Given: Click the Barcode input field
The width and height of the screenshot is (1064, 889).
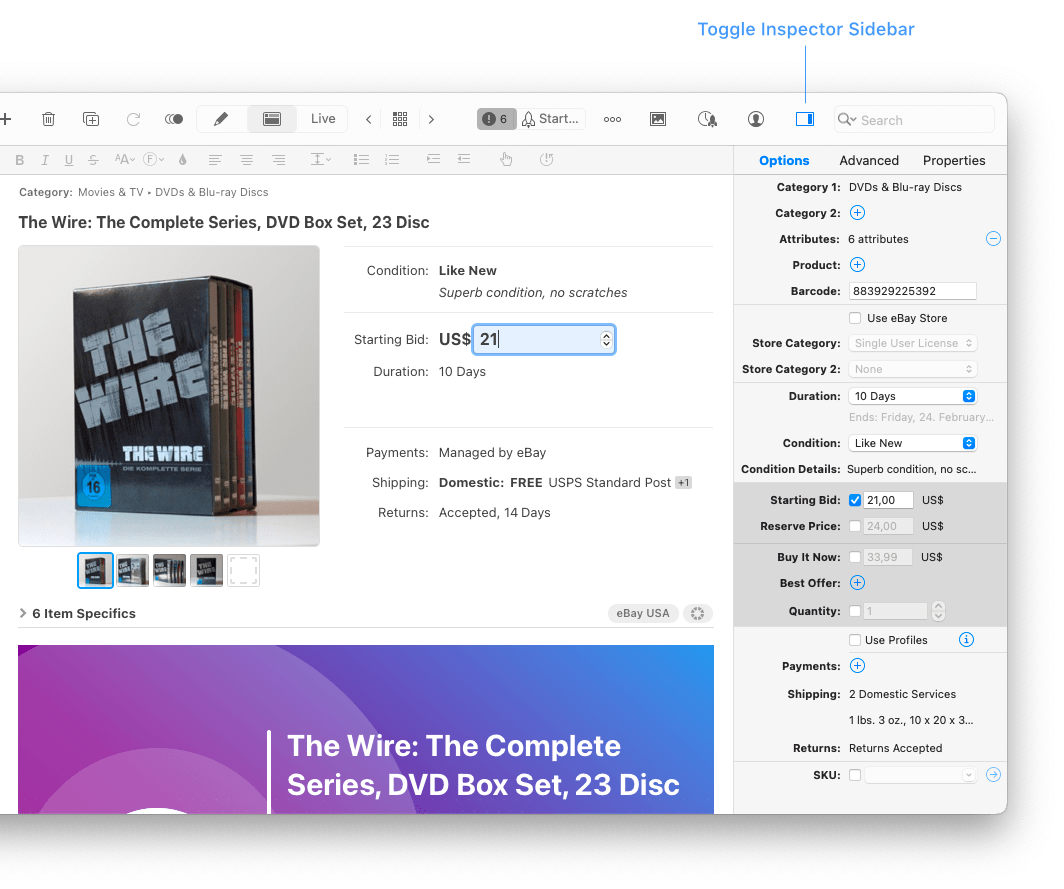Looking at the screenshot, I should 912,291.
